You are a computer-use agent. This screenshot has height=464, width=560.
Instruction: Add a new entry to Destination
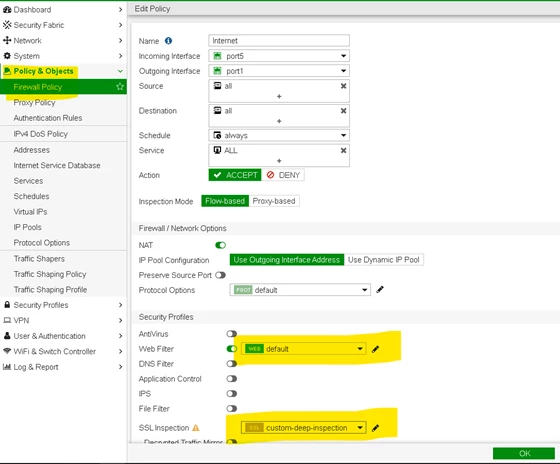pyautogui.click(x=279, y=121)
